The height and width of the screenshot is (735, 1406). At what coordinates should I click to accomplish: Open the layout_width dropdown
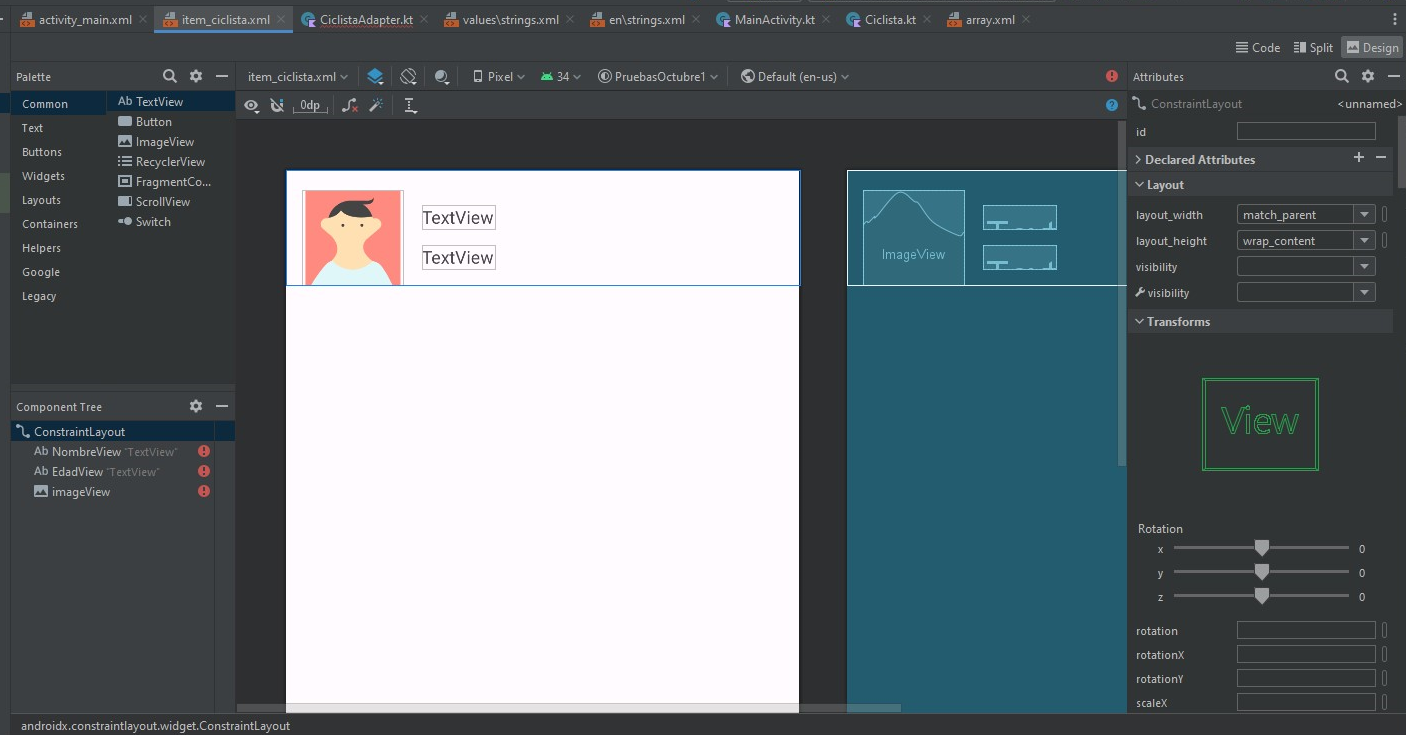1364,215
